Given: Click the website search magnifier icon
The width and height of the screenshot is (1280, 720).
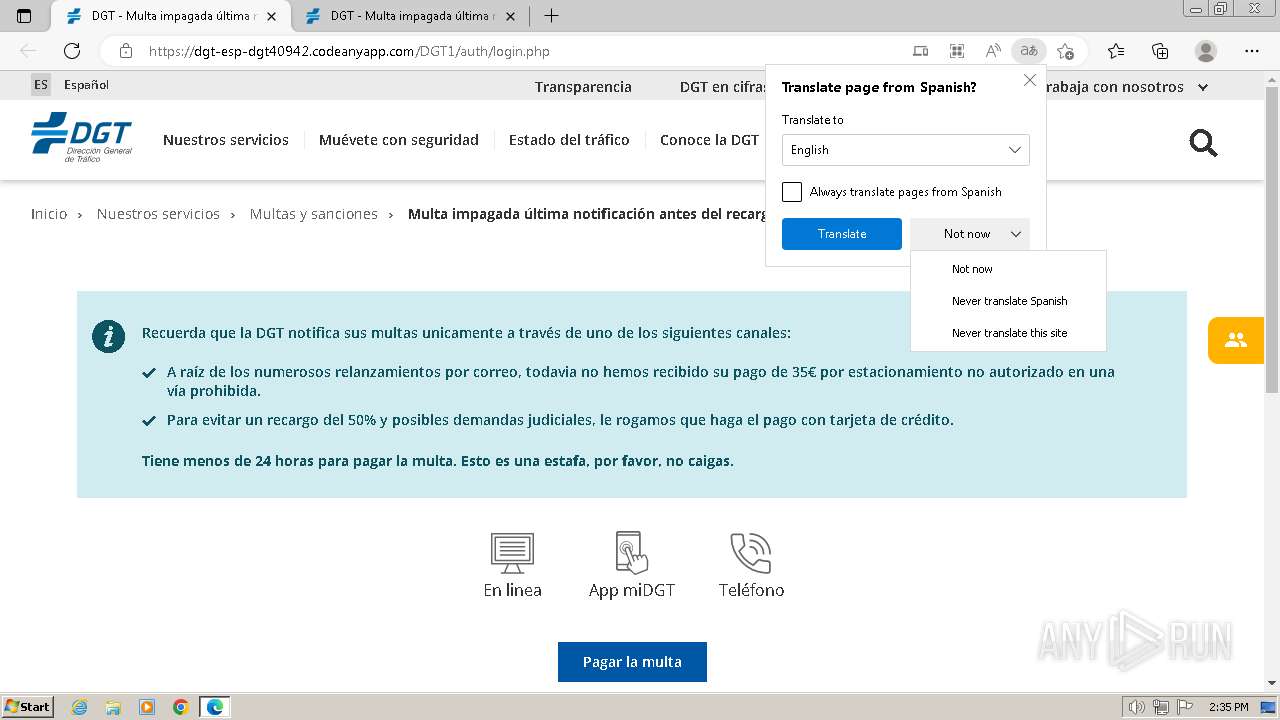Looking at the screenshot, I should (1203, 144).
